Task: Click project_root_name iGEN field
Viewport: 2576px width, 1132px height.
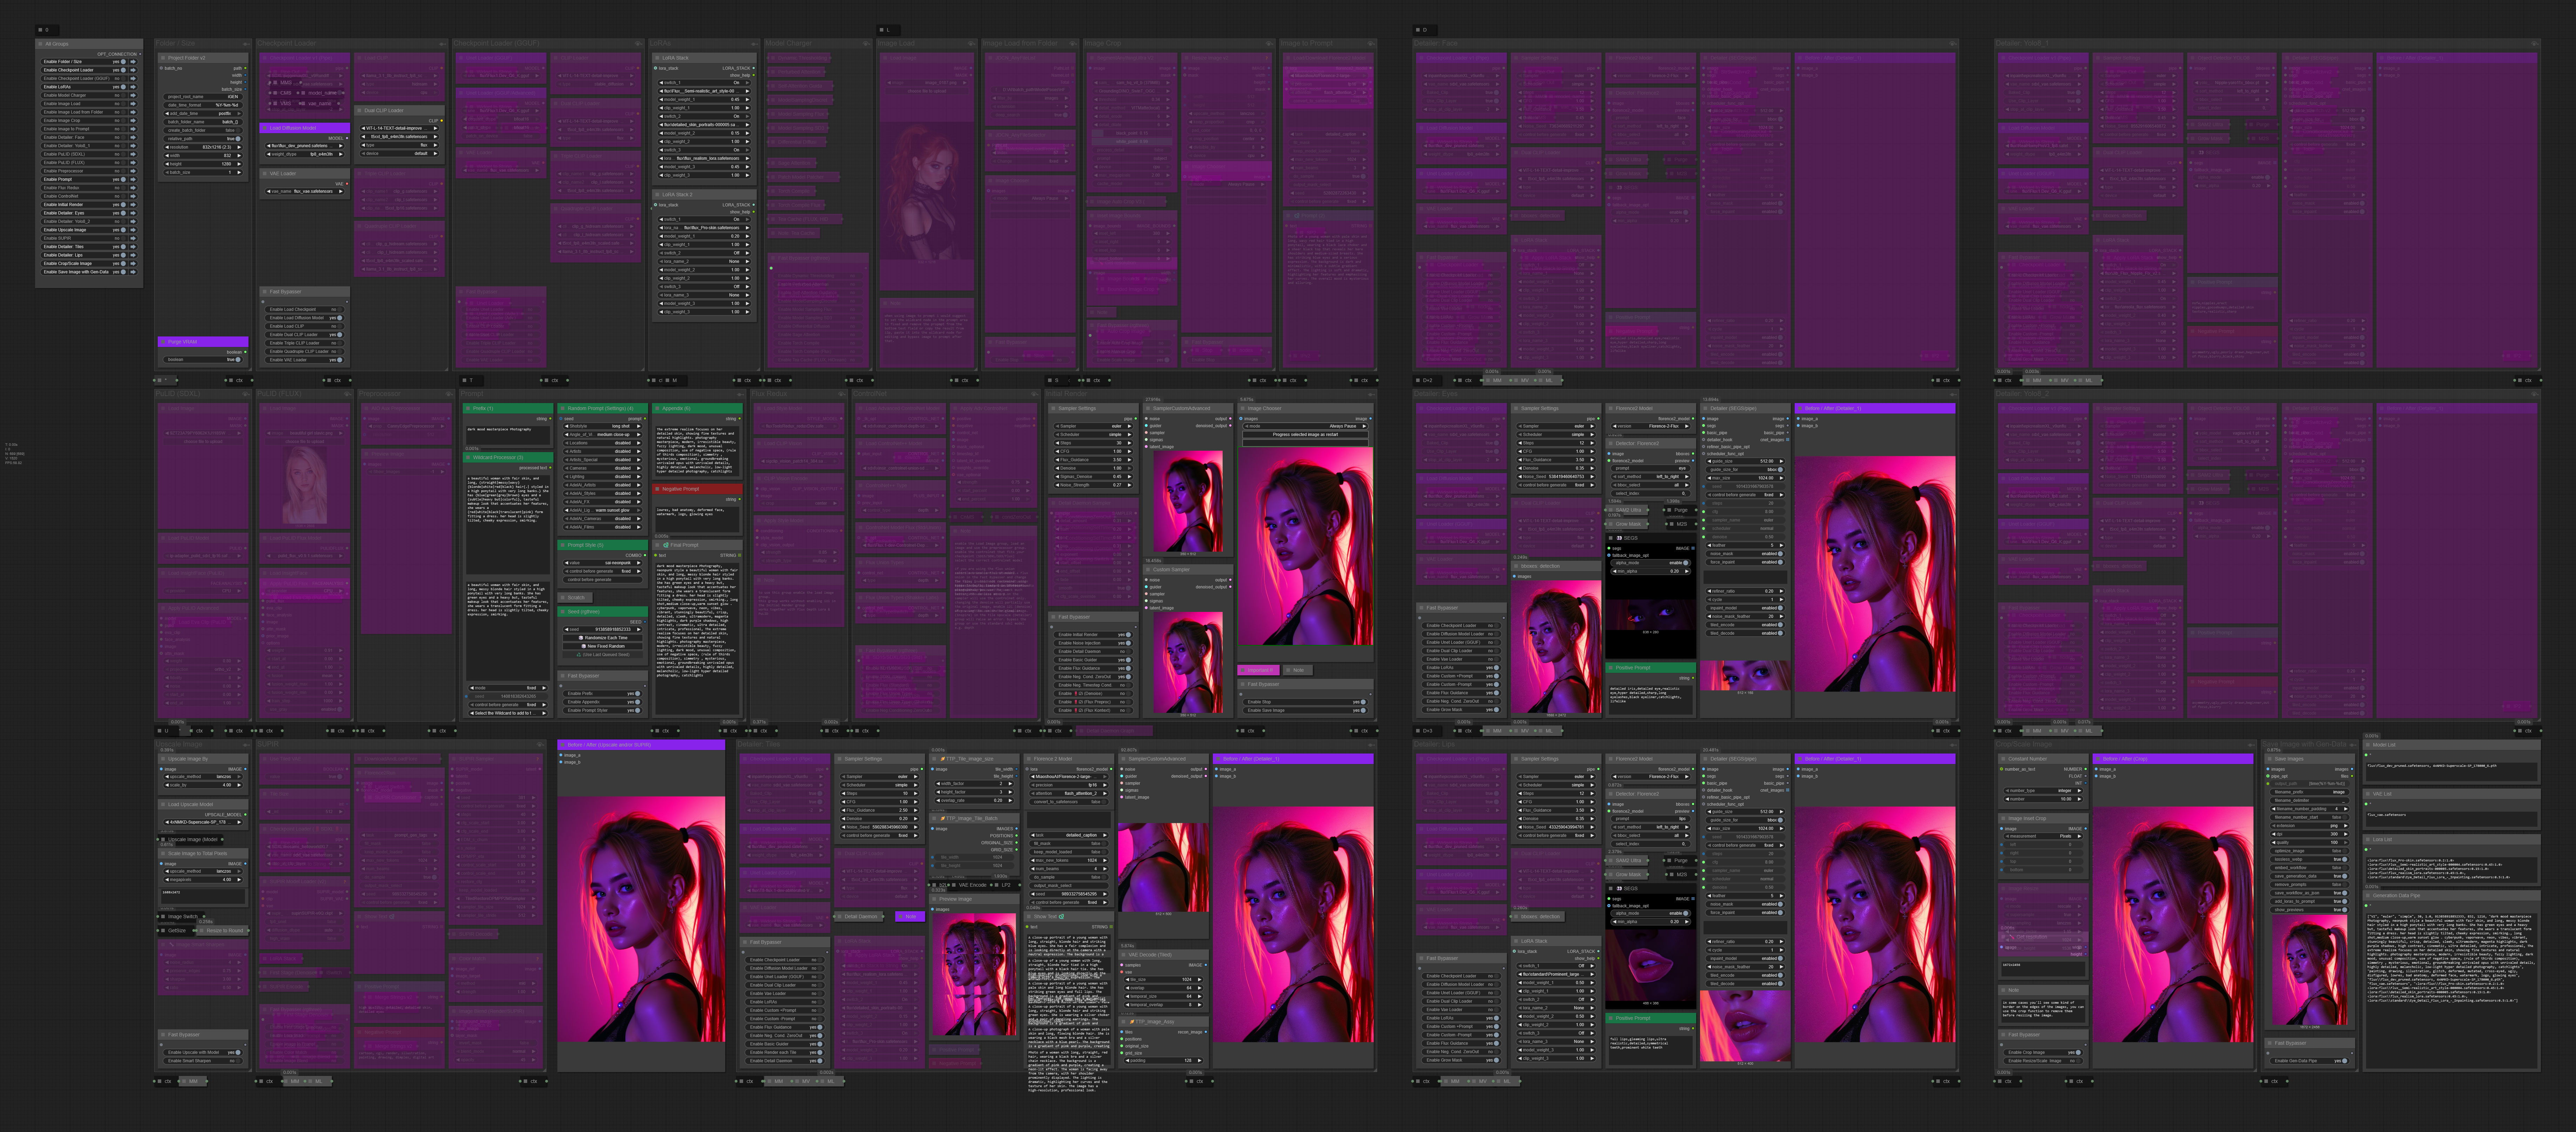Action: point(203,97)
